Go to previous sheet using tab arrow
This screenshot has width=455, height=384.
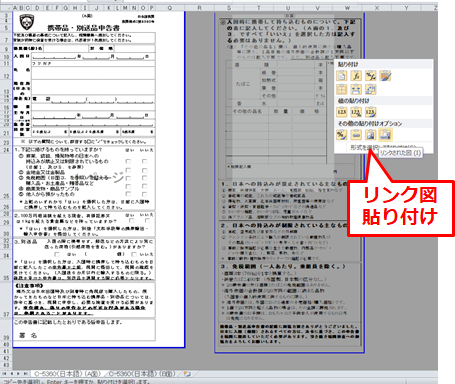click(x=11, y=374)
